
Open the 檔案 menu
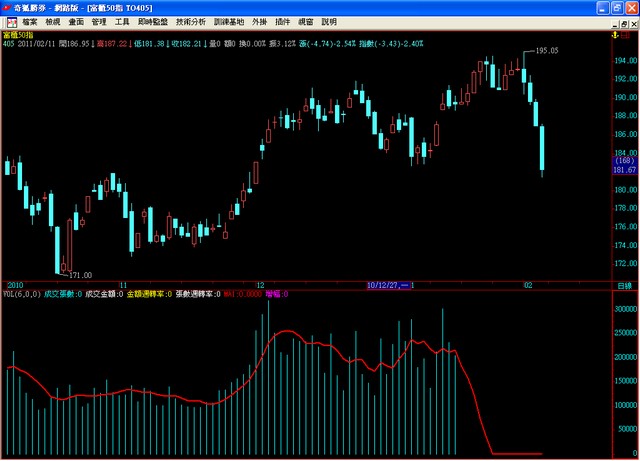pyautogui.click(x=30, y=21)
